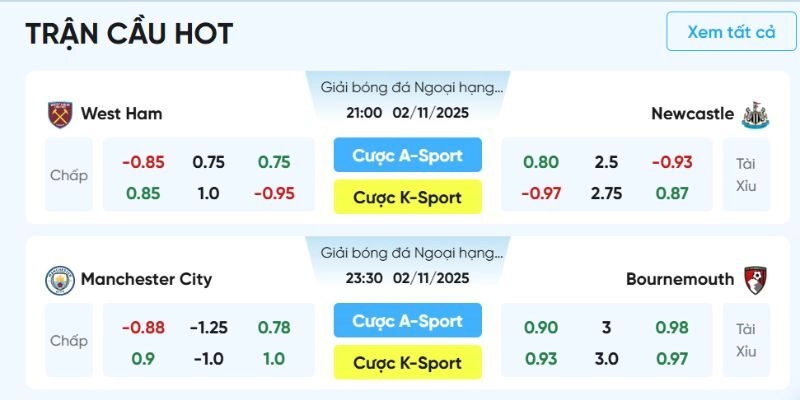Click the Newcastle club crest

(x=752, y=114)
